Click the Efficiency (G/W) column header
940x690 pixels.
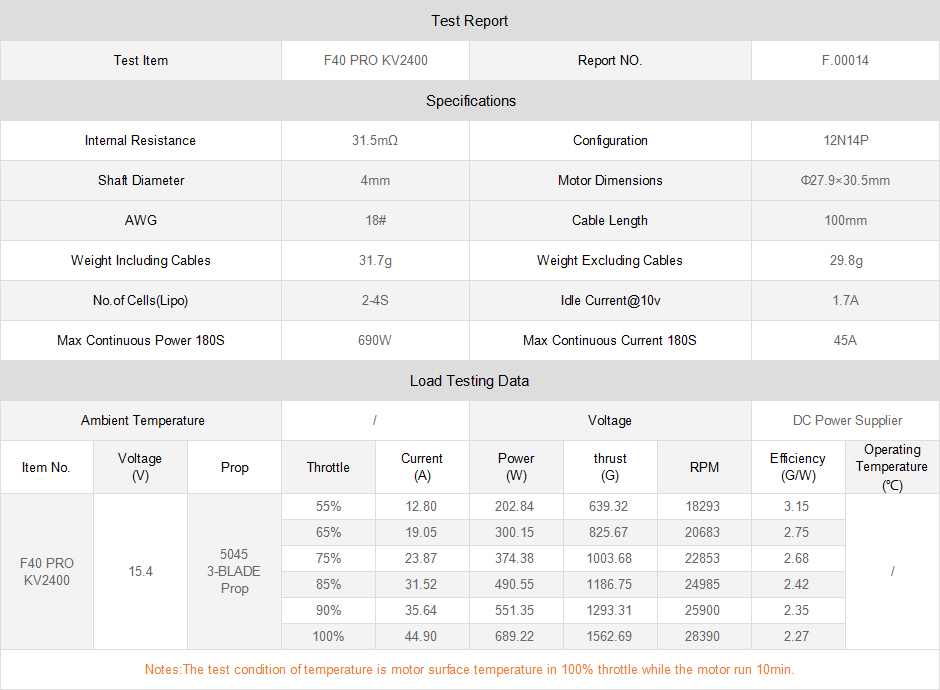tap(797, 468)
